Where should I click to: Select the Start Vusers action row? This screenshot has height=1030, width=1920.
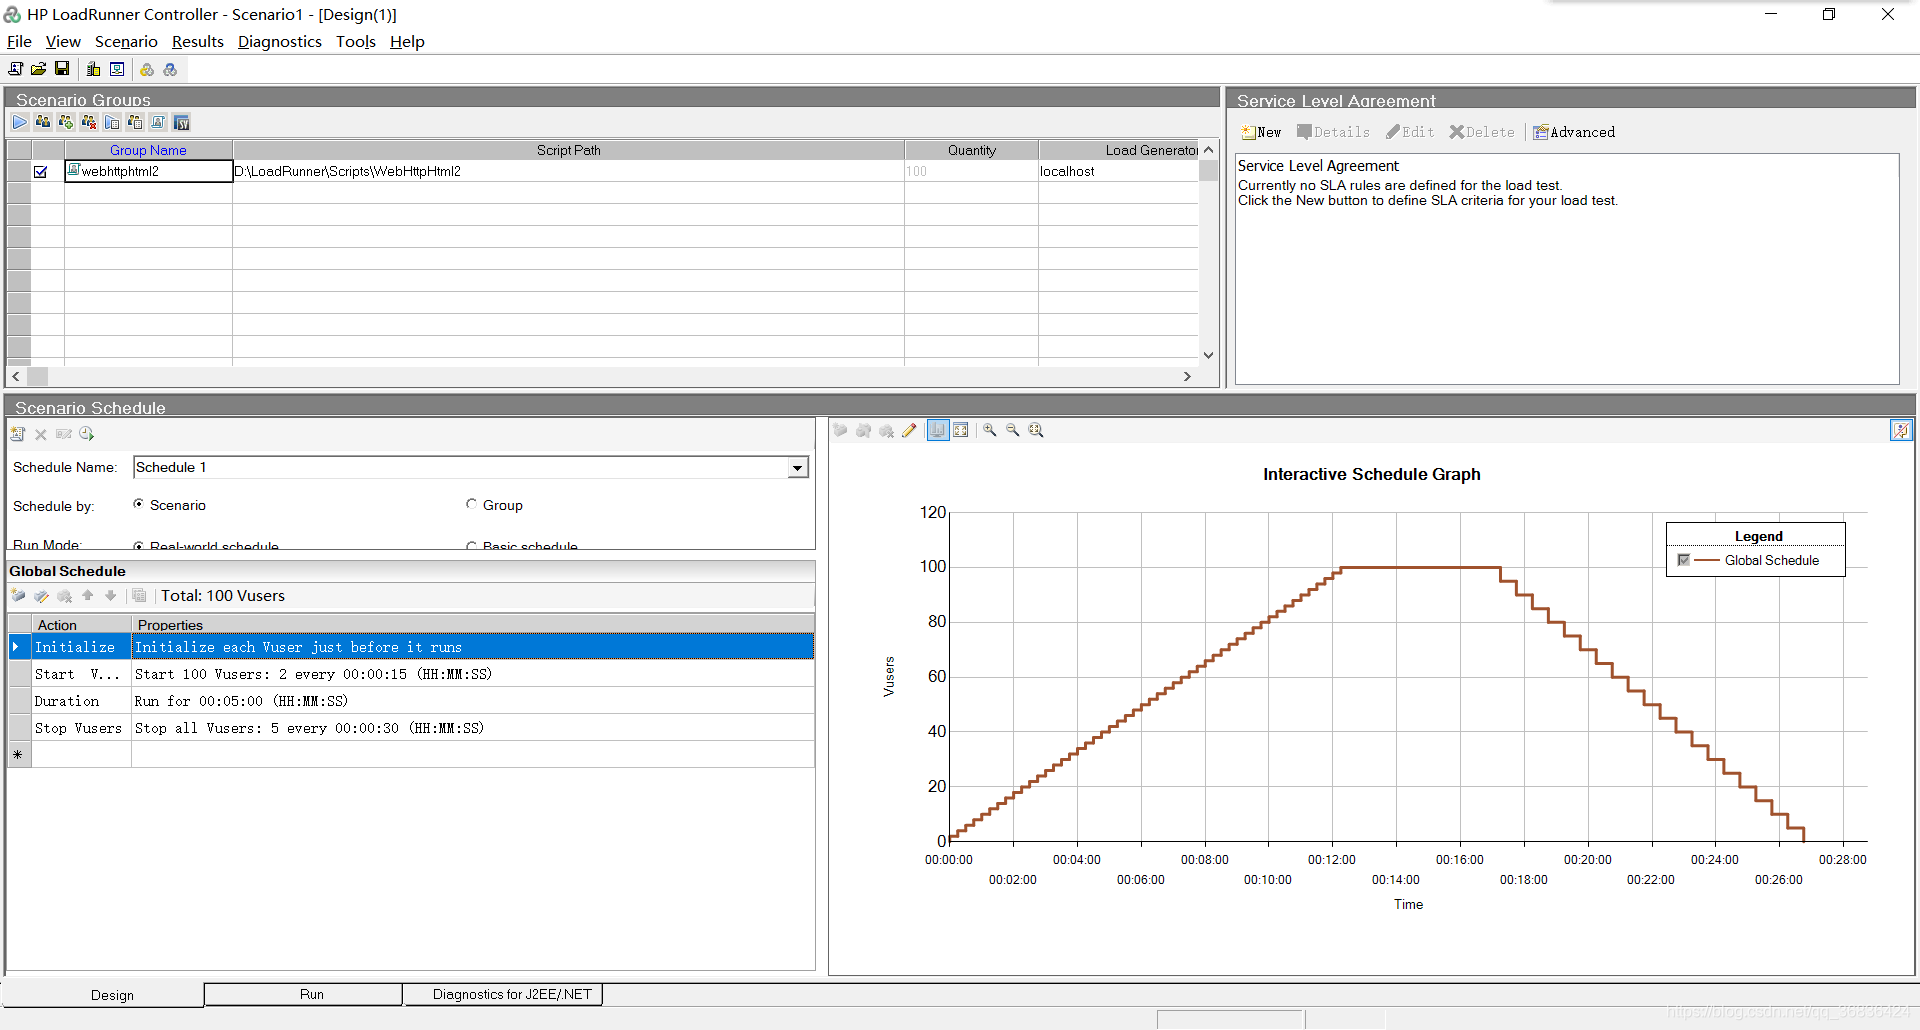(x=410, y=674)
